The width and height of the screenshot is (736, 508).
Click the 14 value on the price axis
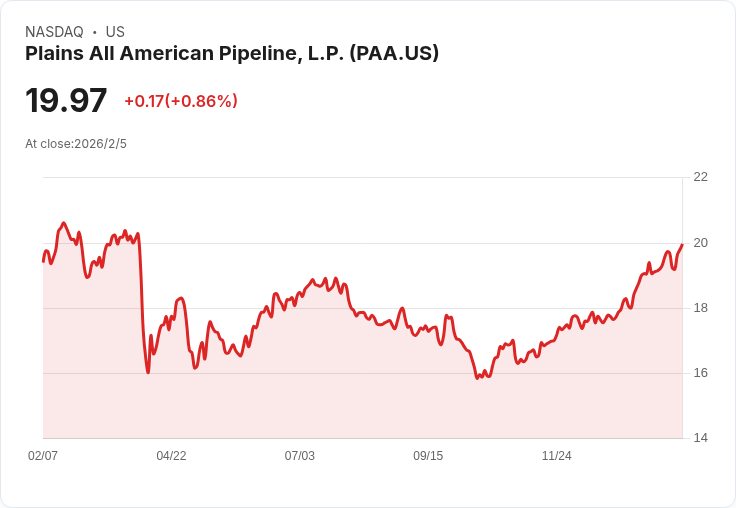[700, 438]
